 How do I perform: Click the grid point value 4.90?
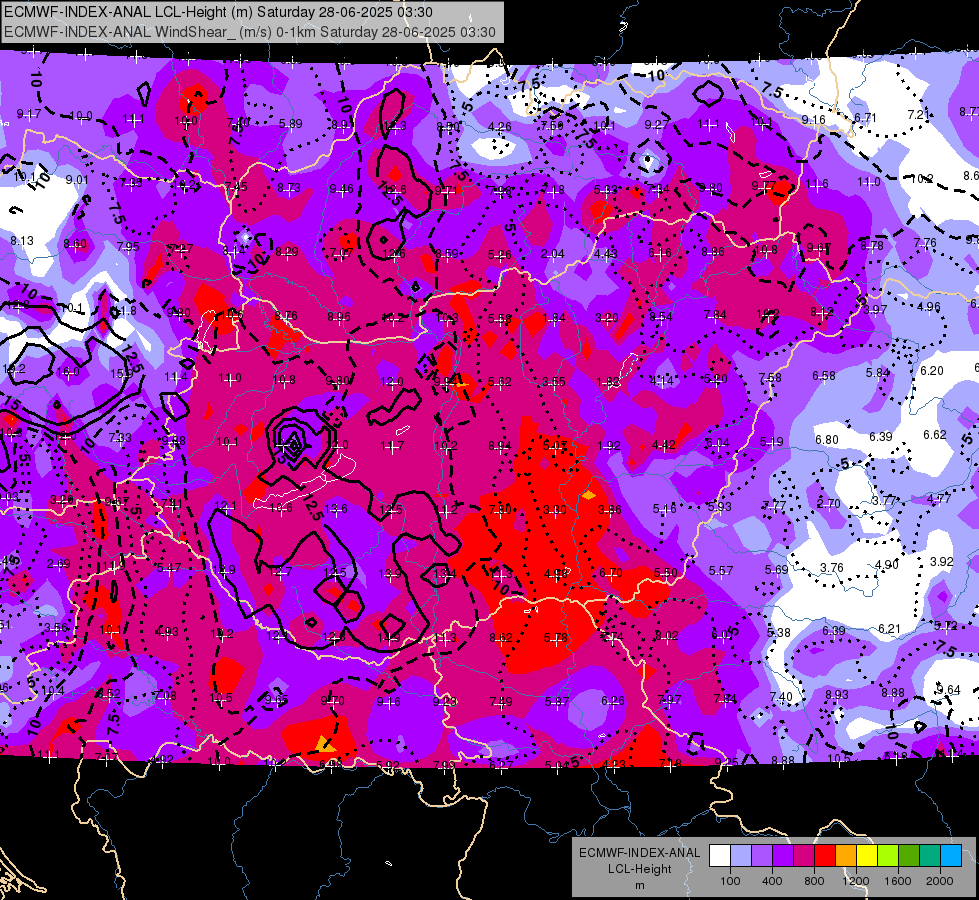click(x=887, y=565)
